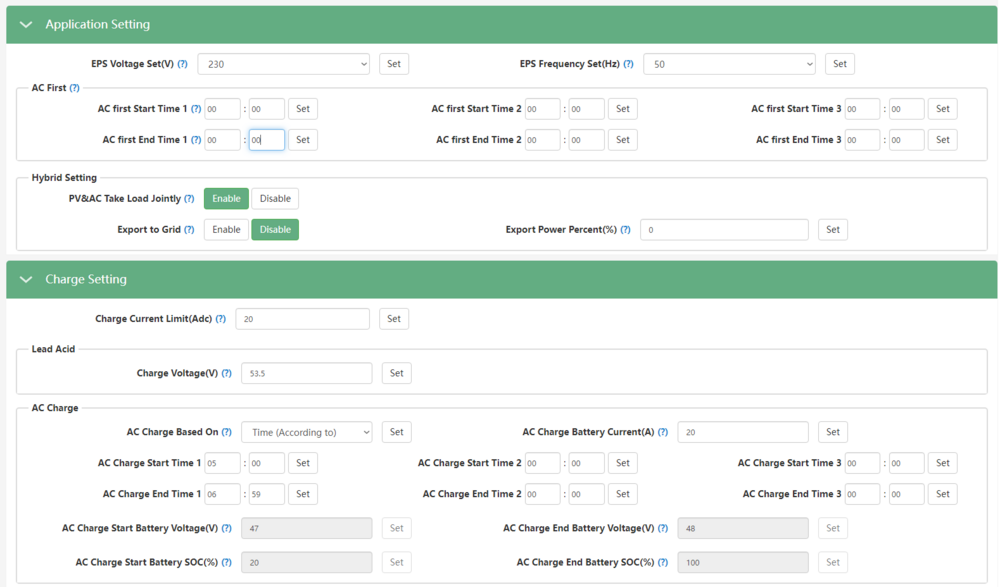
Task: Click the AC Charge Battery Current input field
Action: (743, 432)
